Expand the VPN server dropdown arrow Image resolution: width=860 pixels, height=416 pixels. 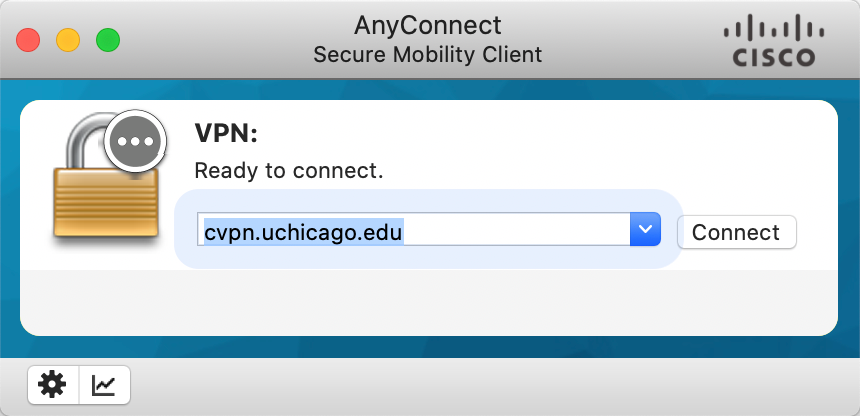[x=645, y=230]
